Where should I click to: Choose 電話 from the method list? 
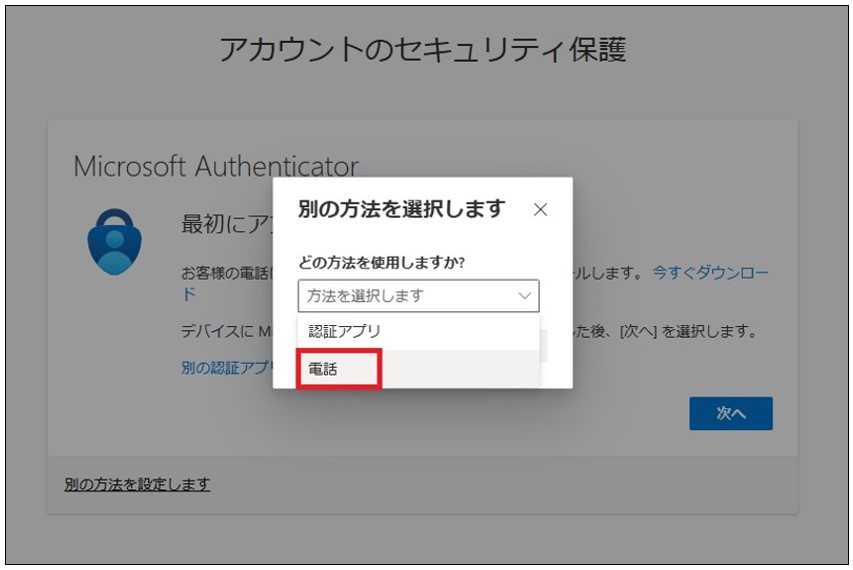pyautogui.click(x=418, y=369)
